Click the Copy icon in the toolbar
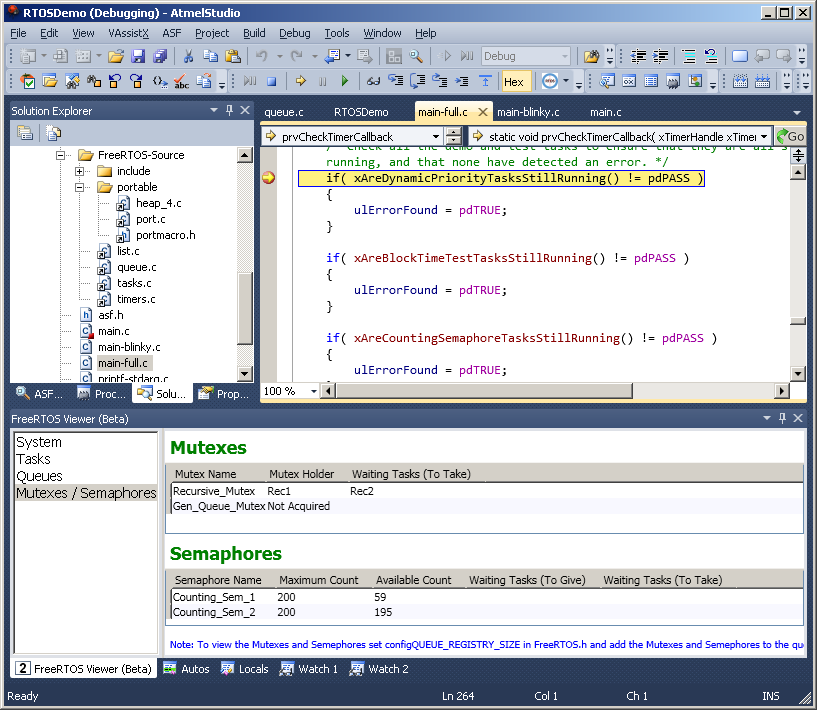The height and width of the screenshot is (710, 817). 211,56
